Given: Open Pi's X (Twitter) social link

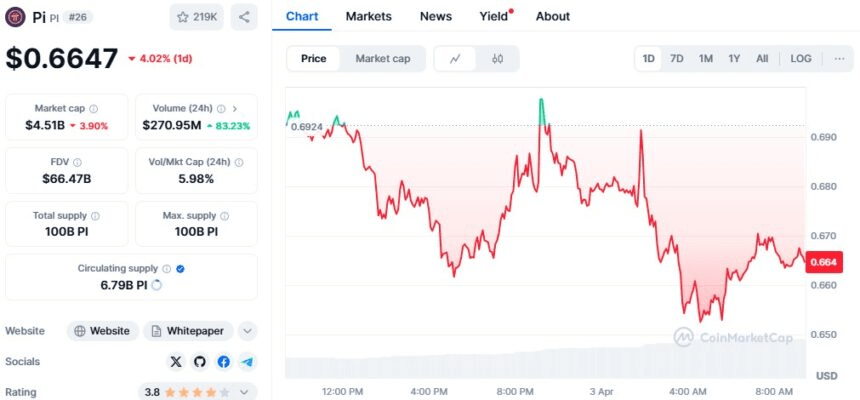Looking at the screenshot, I should pyautogui.click(x=177, y=361).
